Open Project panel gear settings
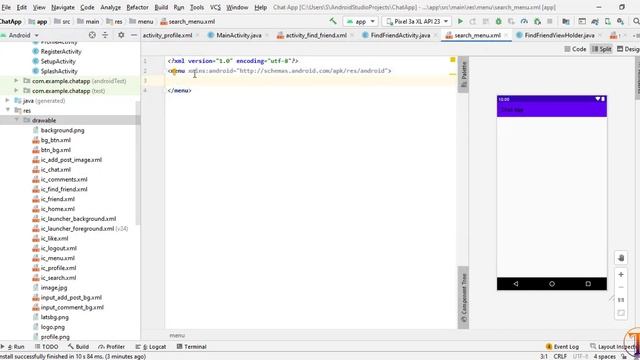The height and width of the screenshot is (360, 640). point(121,35)
